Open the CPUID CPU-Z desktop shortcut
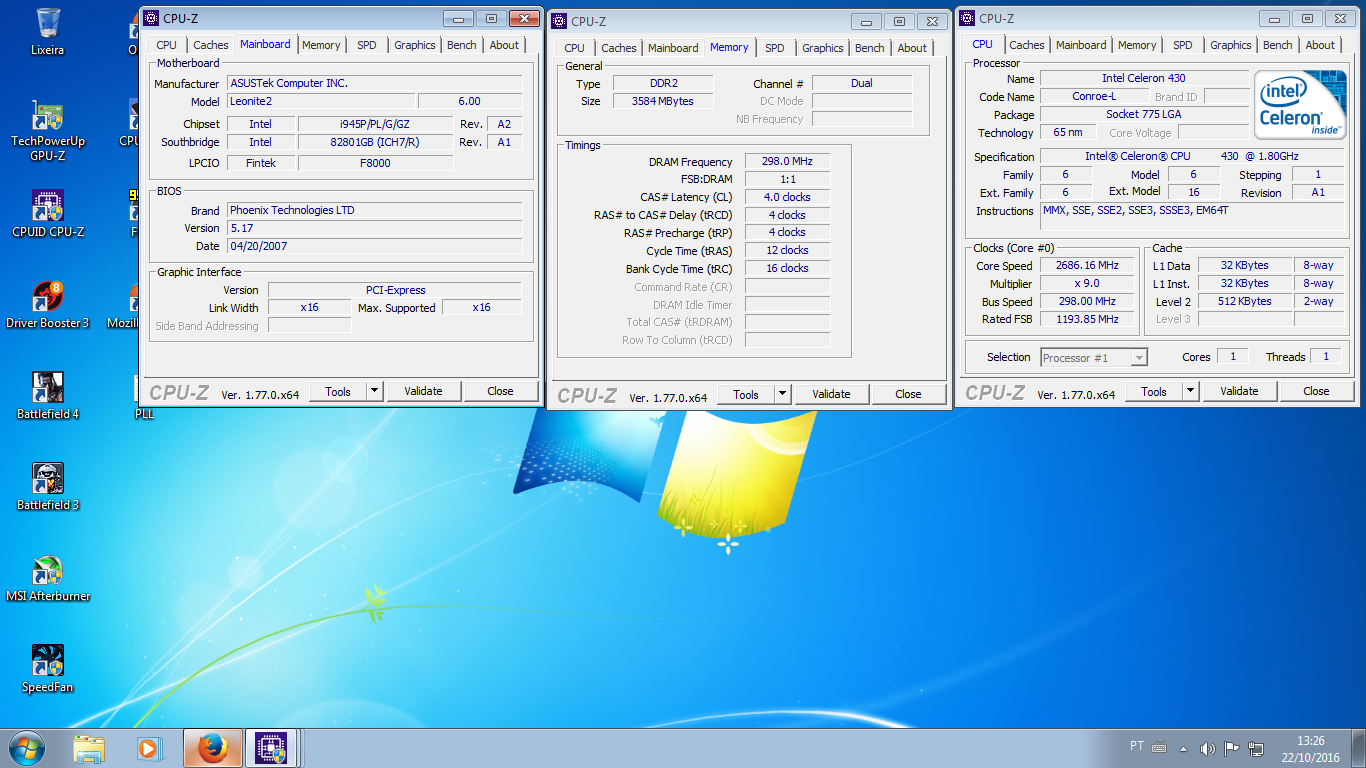This screenshot has height=768, width=1366. (x=47, y=215)
